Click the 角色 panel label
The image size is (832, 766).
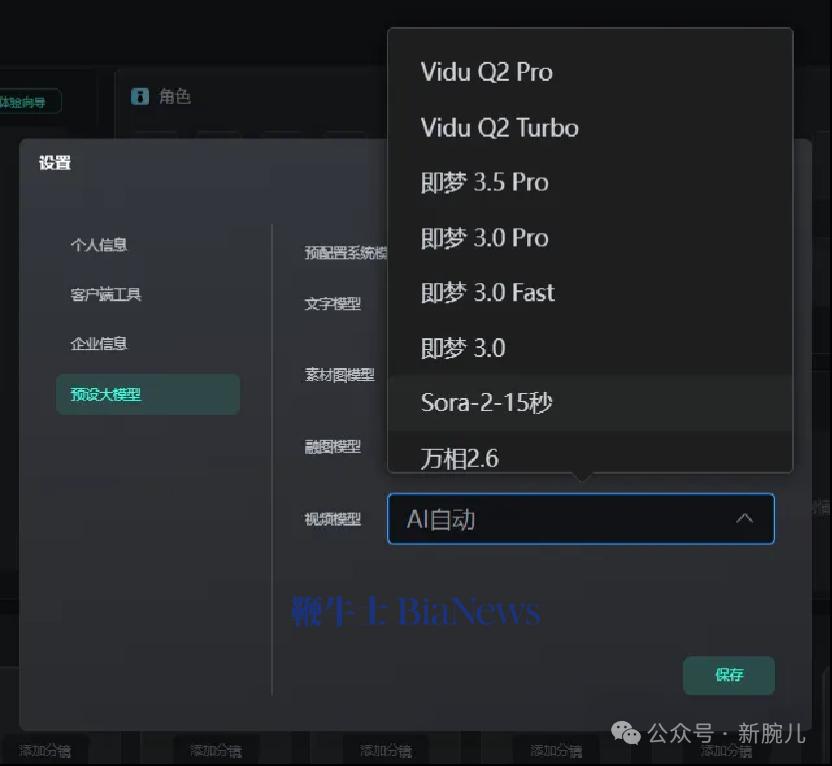coord(175,96)
